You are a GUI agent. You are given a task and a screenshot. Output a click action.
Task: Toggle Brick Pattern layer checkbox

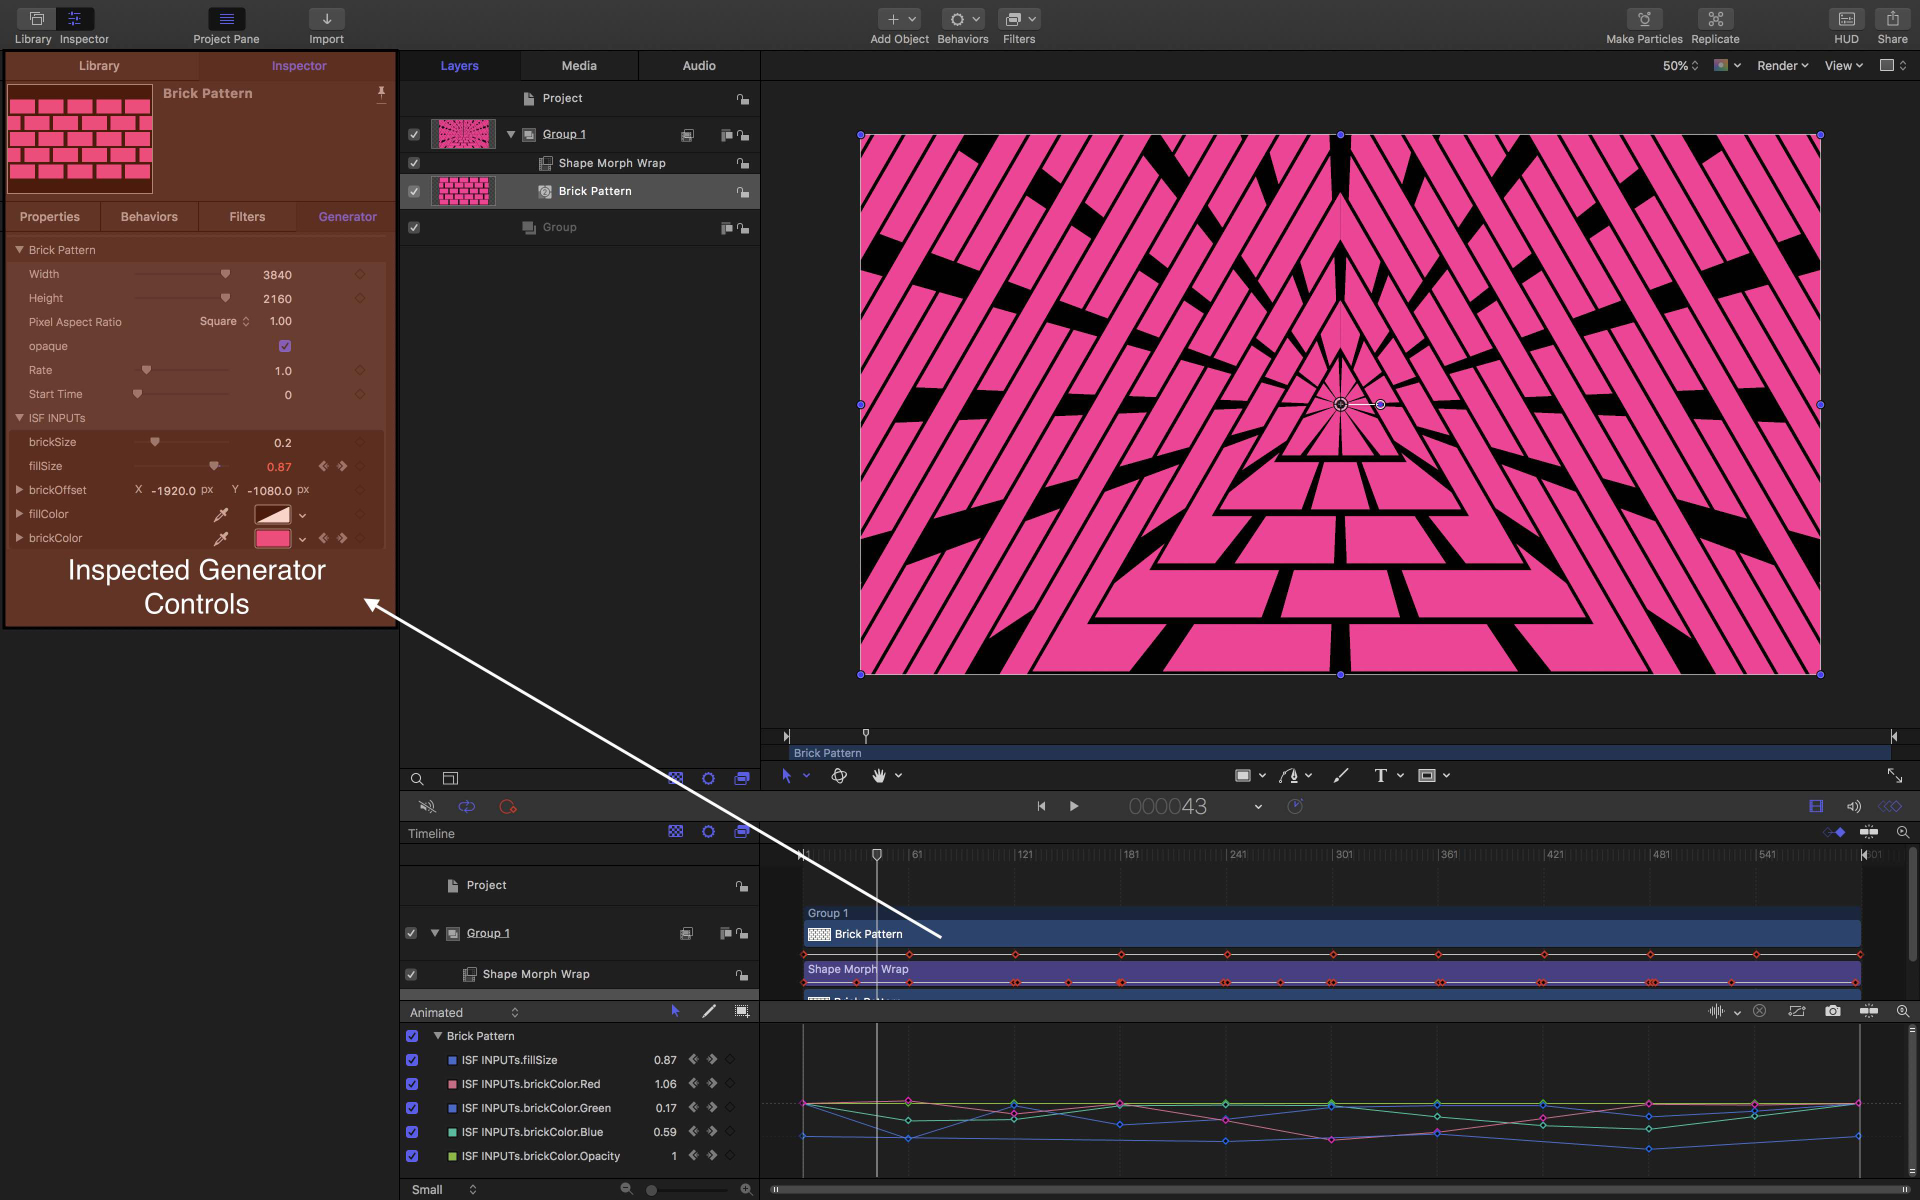pos(414,191)
